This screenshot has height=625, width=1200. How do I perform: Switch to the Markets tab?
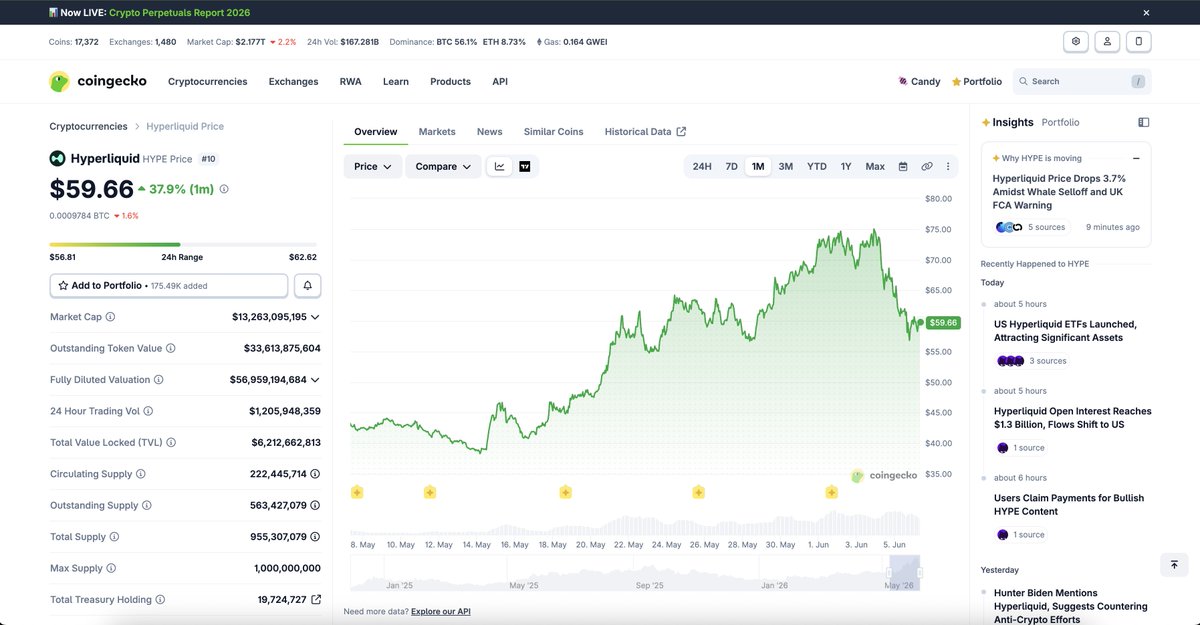coord(437,132)
